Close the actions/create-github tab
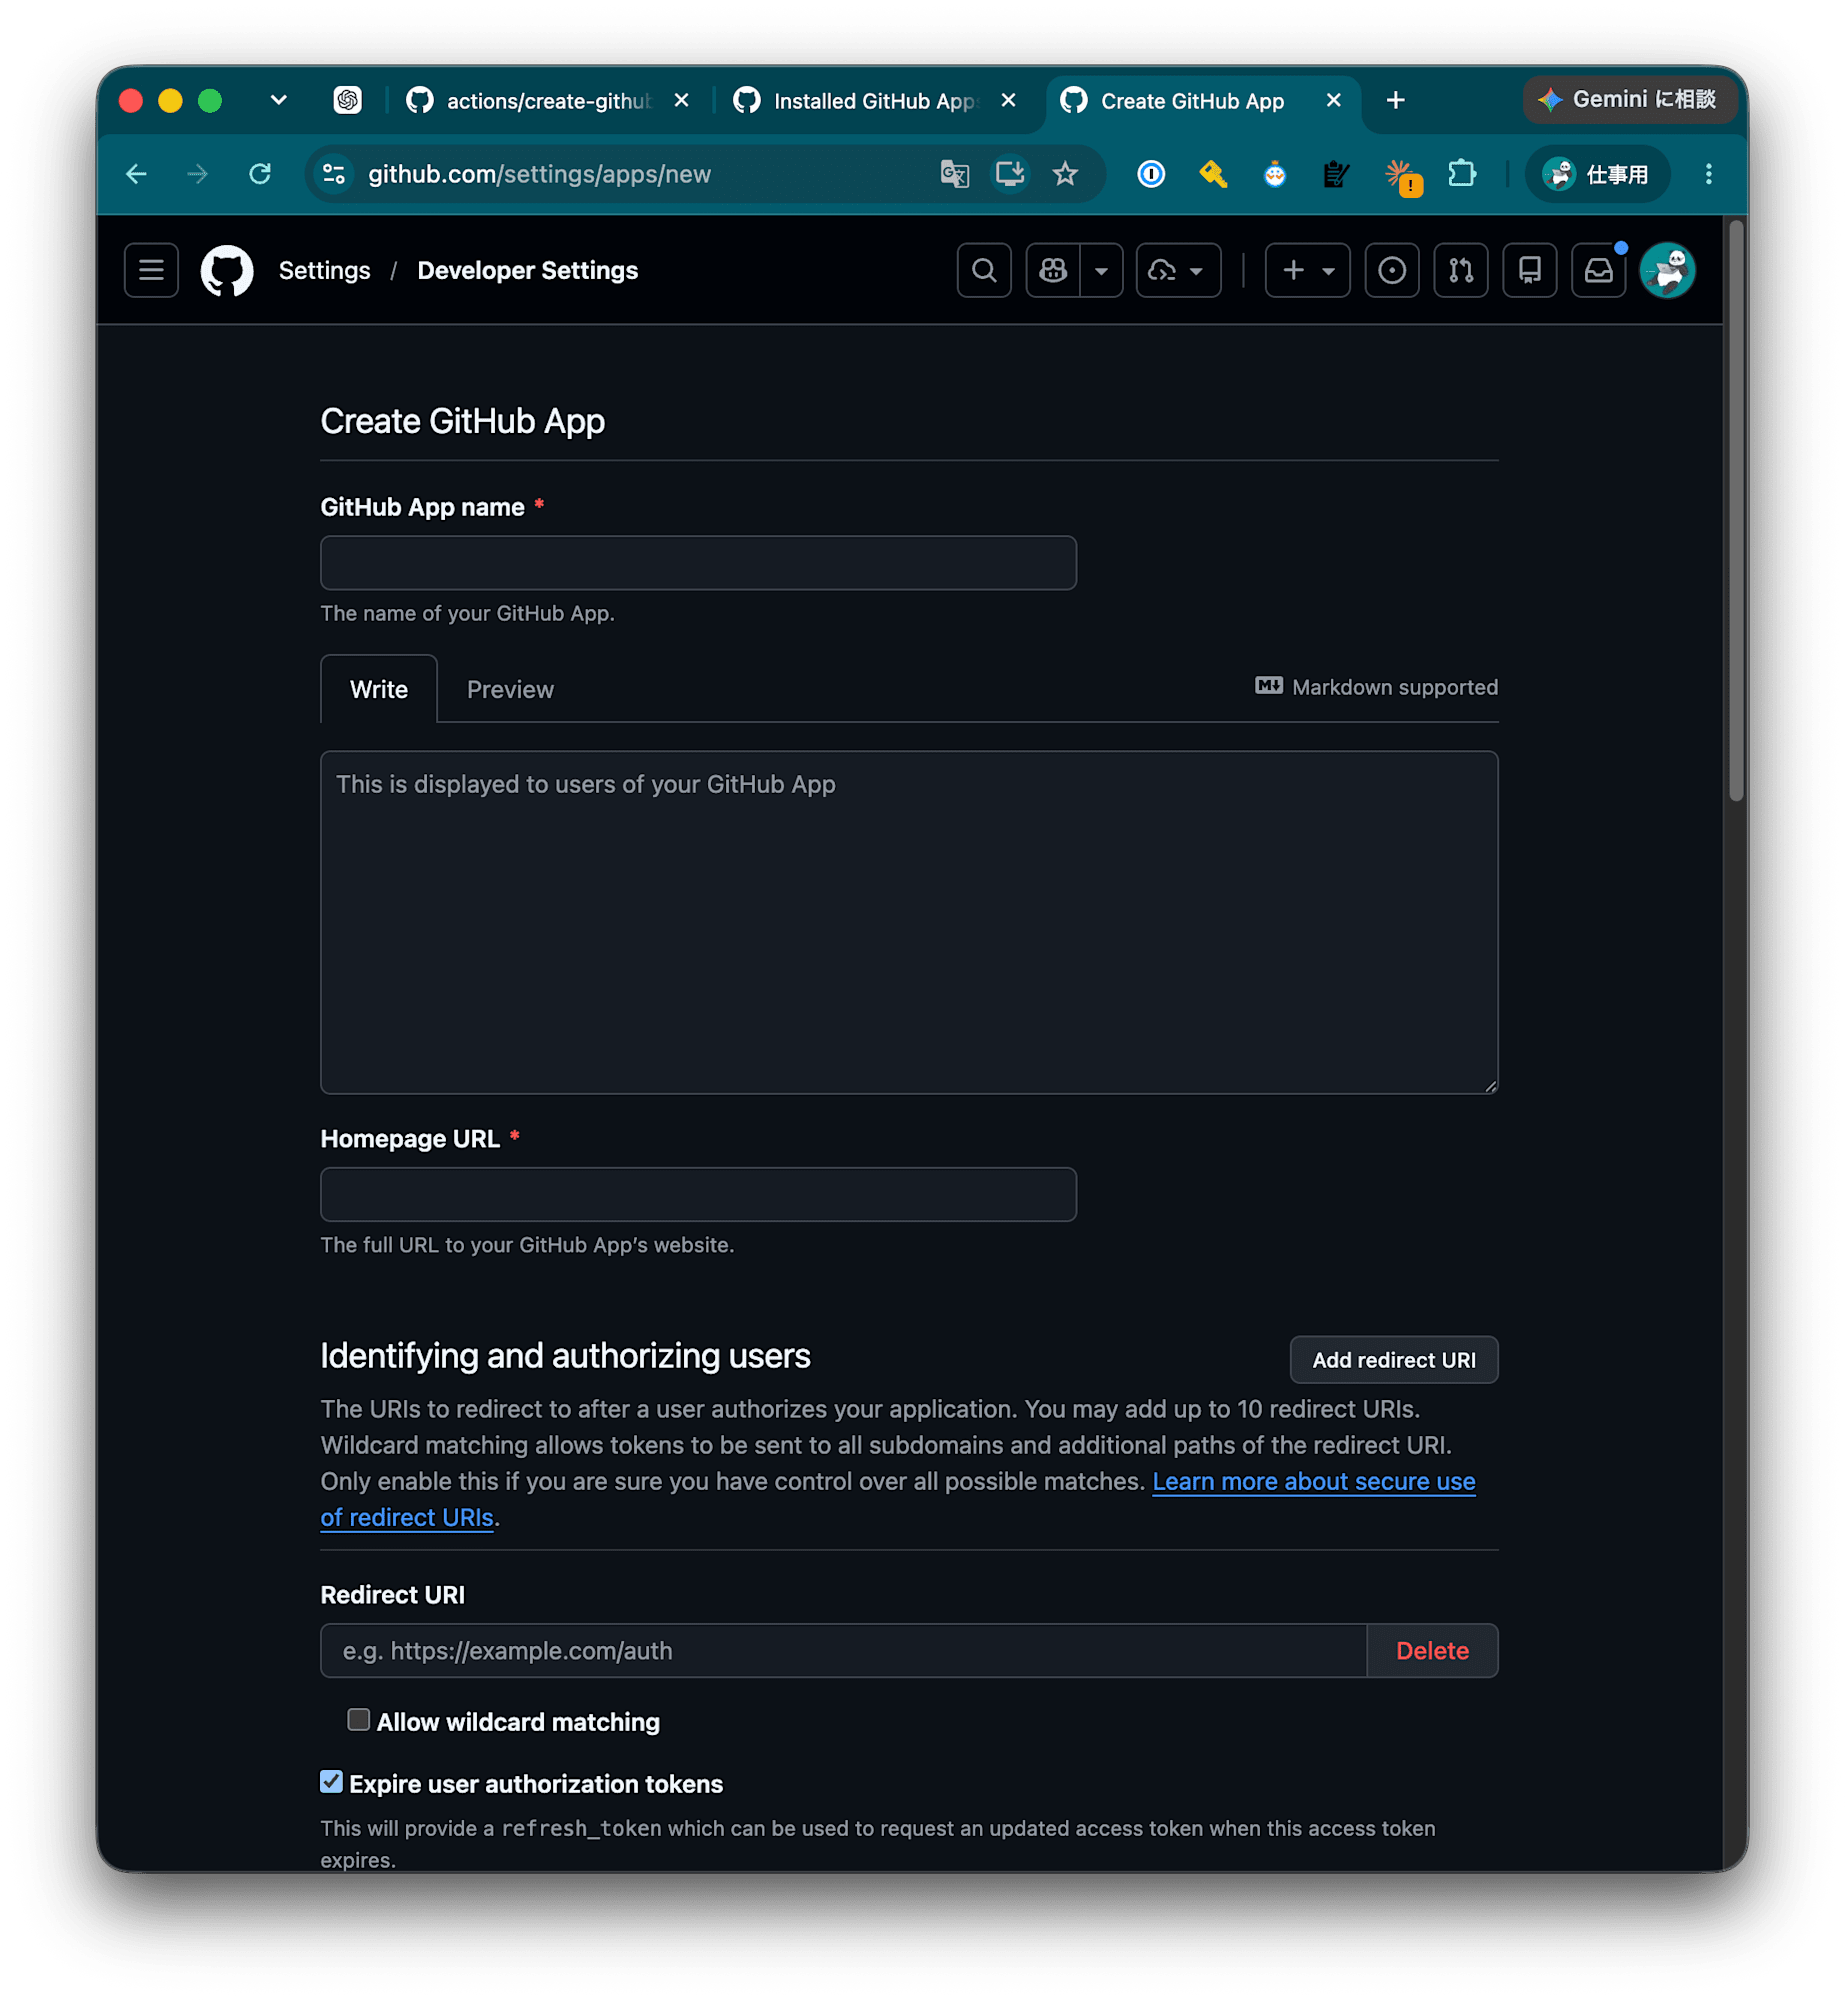 (681, 100)
